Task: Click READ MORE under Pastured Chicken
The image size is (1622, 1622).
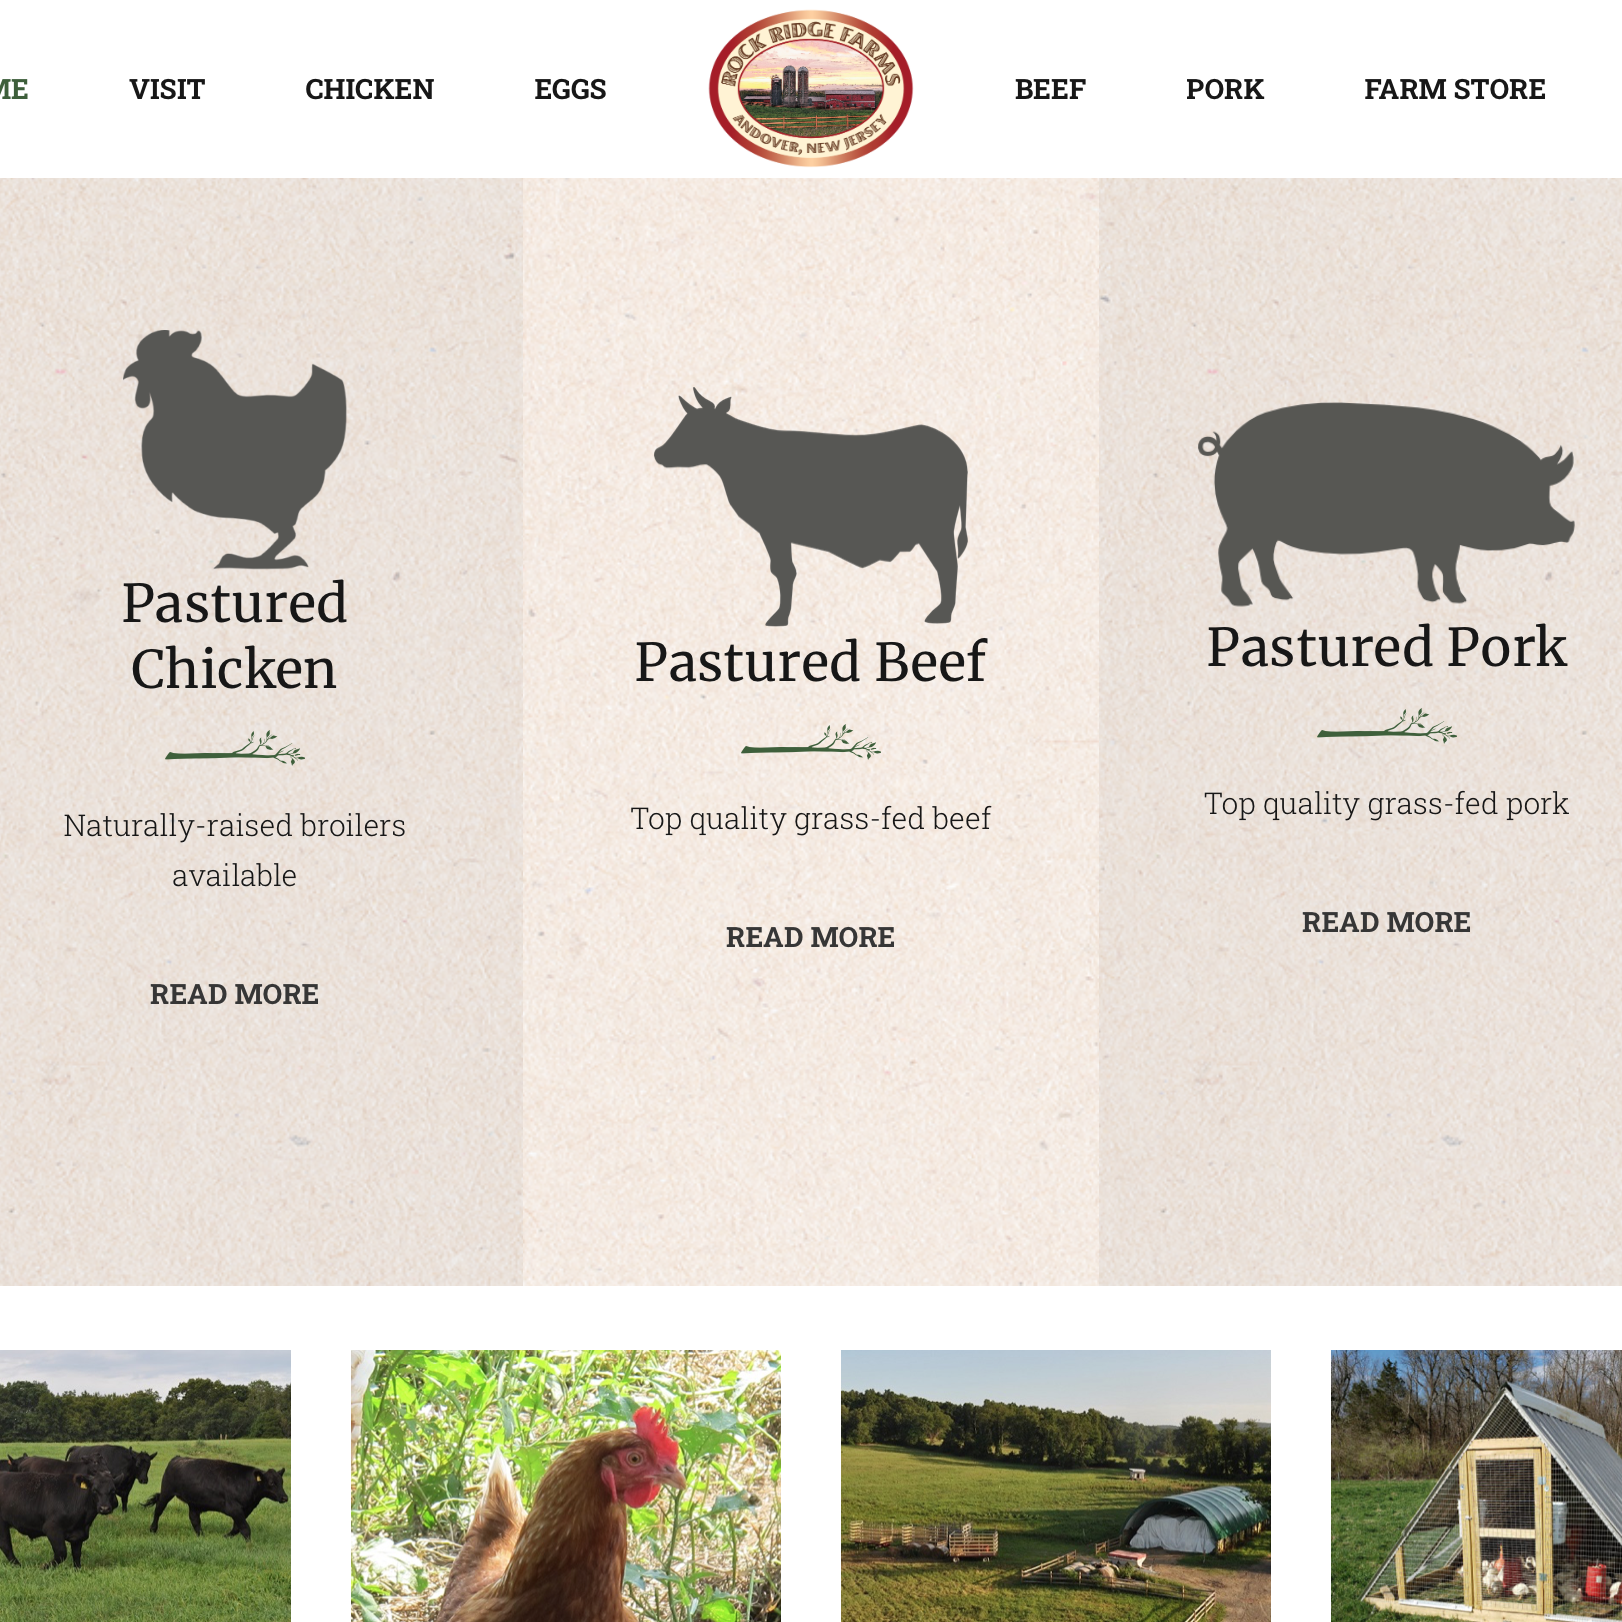Action: [234, 994]
